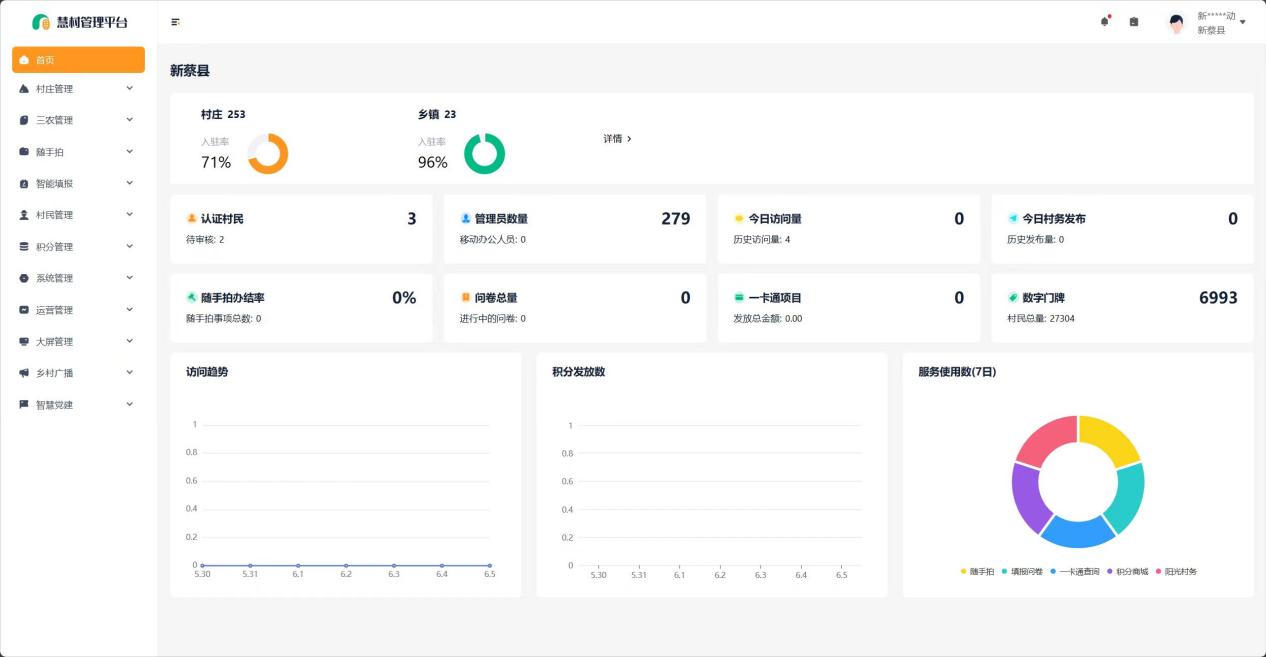
Task: Click the 随手拍 camera icon in sidebar
Action: point(24,152)
